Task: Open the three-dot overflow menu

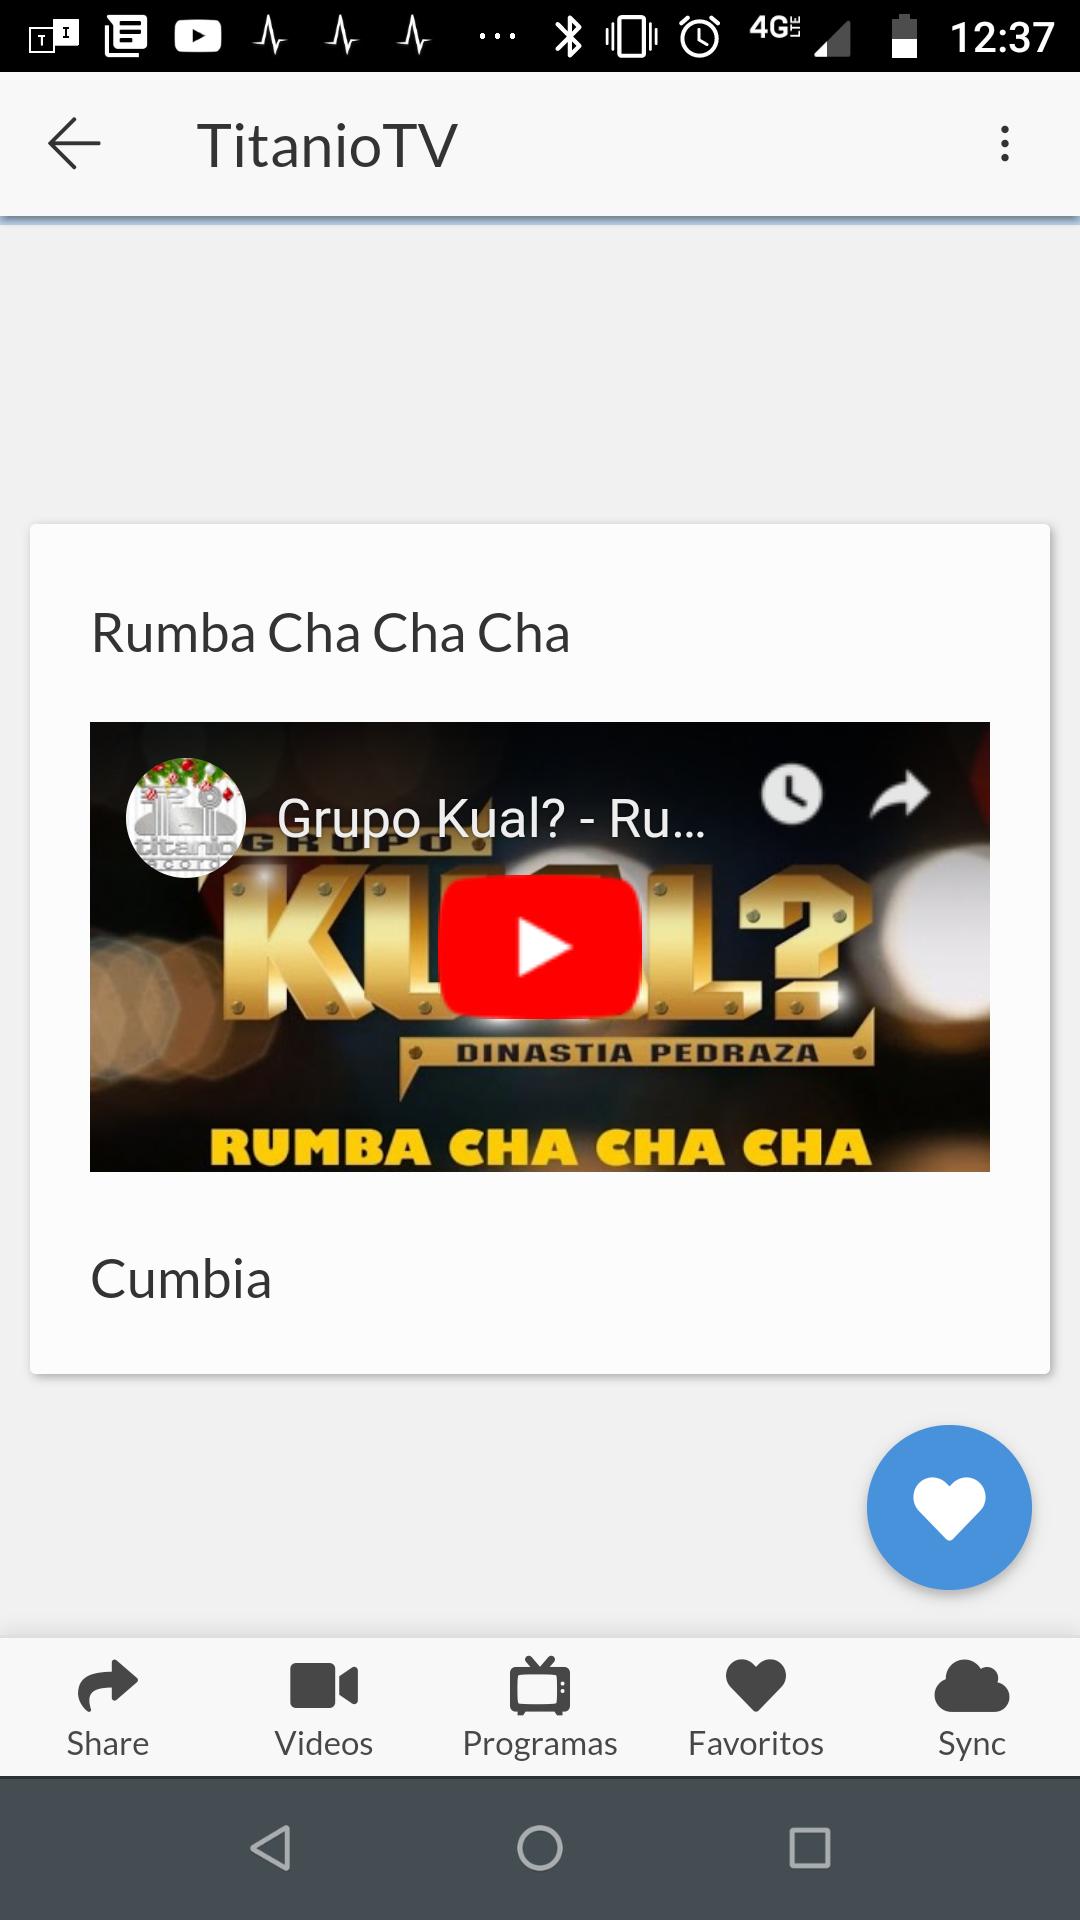Action: coord(1005,143)
